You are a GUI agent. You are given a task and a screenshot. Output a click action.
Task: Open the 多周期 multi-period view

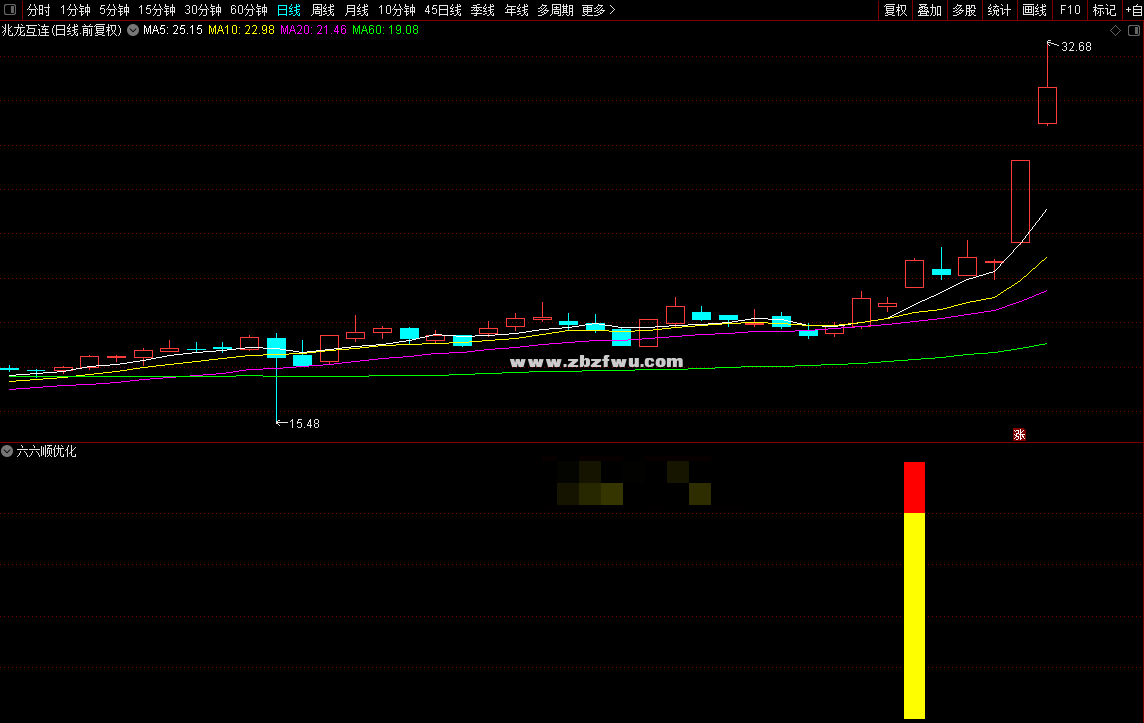[555, 10]
